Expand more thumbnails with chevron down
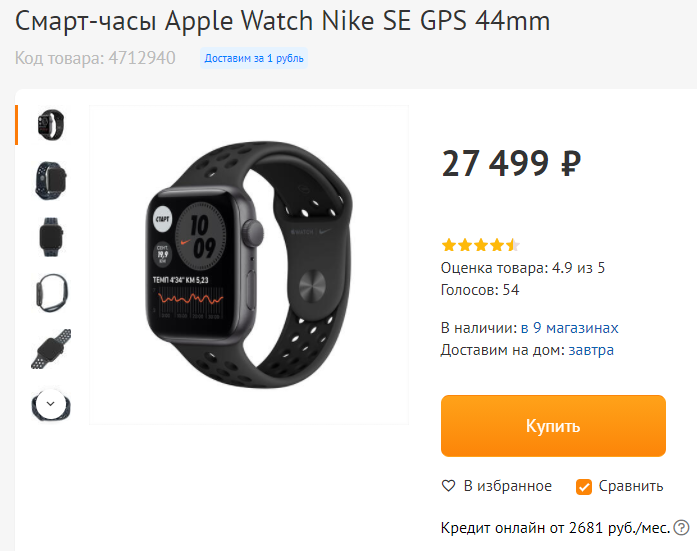 pos(51,404)
